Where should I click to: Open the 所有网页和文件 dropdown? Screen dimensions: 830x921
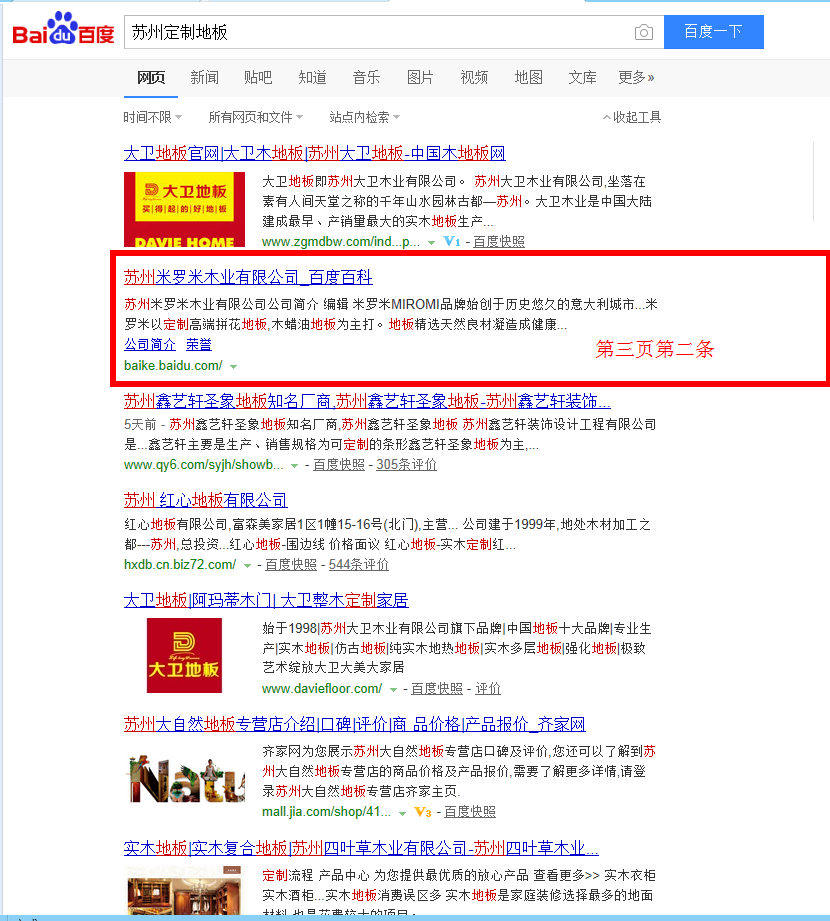point(256,117)
